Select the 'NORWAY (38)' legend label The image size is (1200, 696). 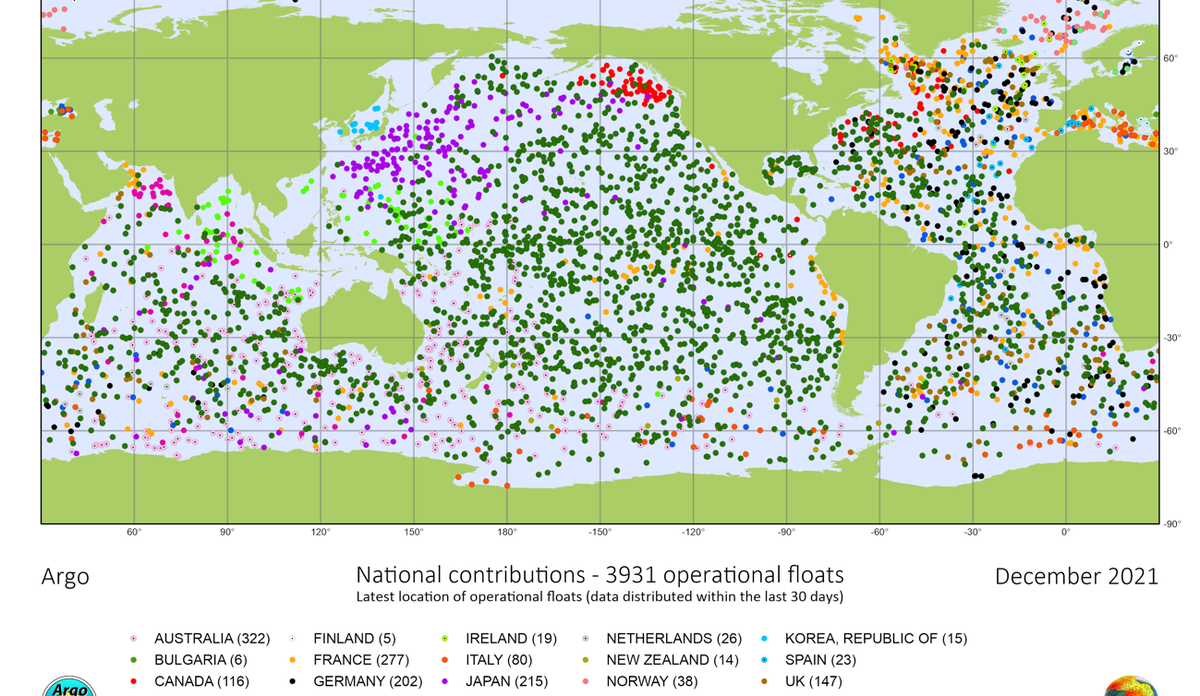click(652, 682)
